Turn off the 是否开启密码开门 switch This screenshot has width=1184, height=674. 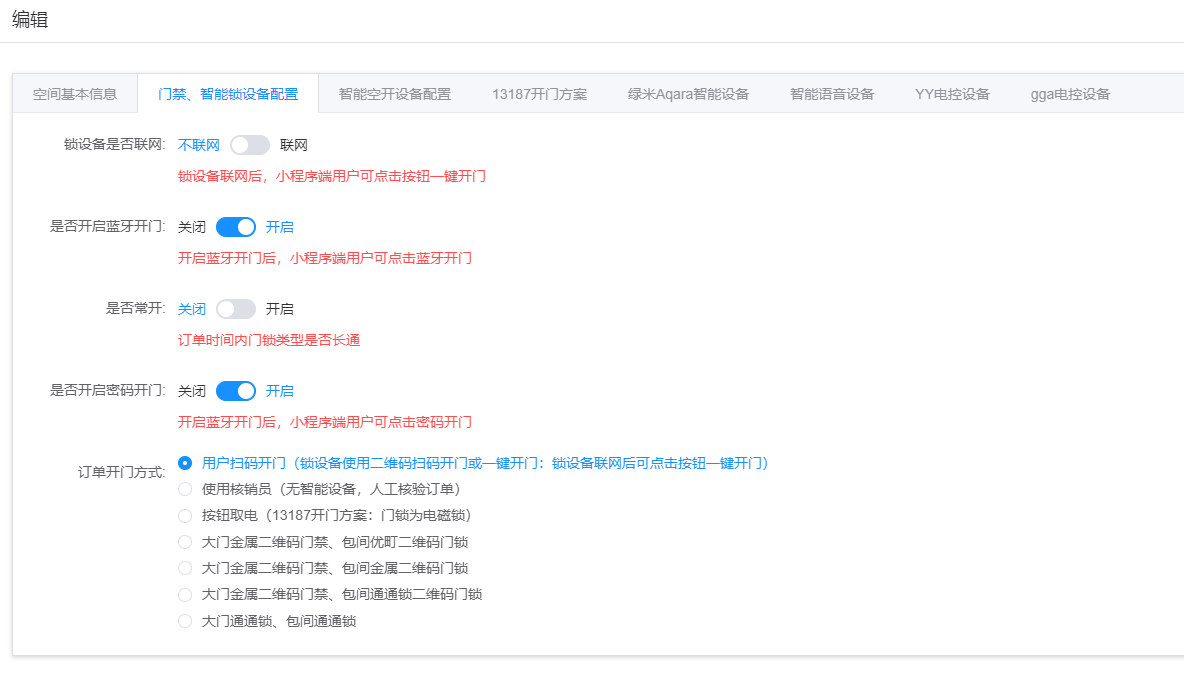click(236, 391)
